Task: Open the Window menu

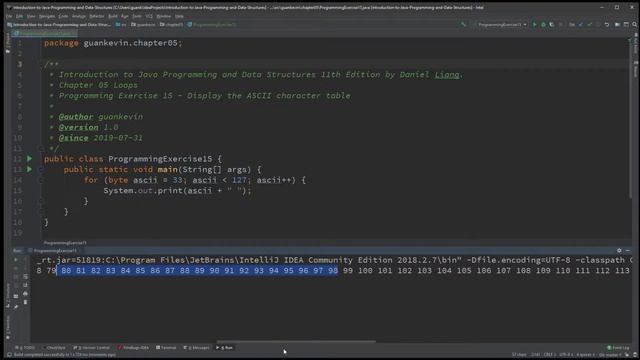Action: 164,16
